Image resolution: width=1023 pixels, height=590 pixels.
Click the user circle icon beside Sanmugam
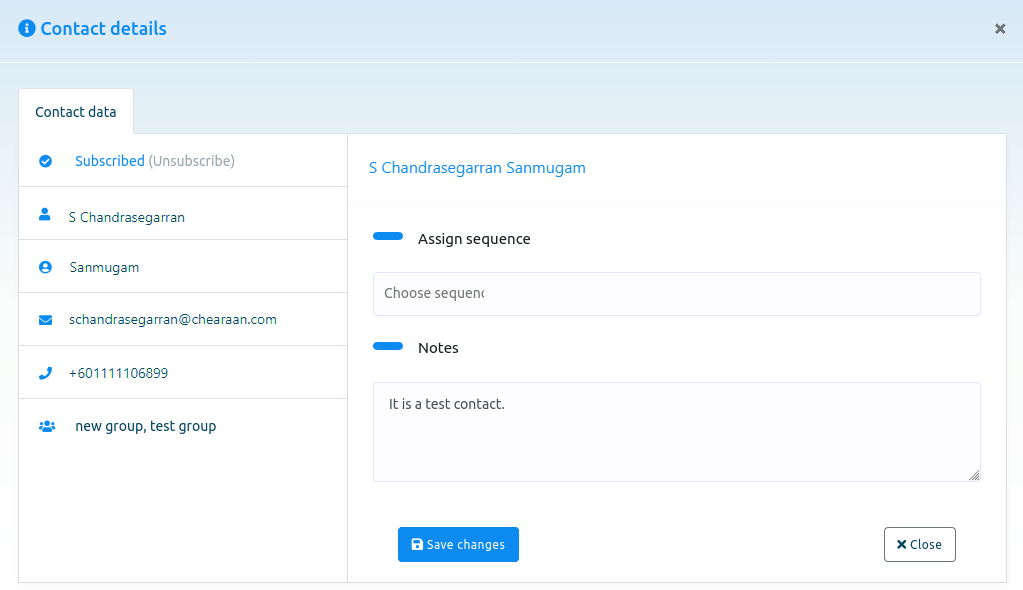[x=45, y=267]
